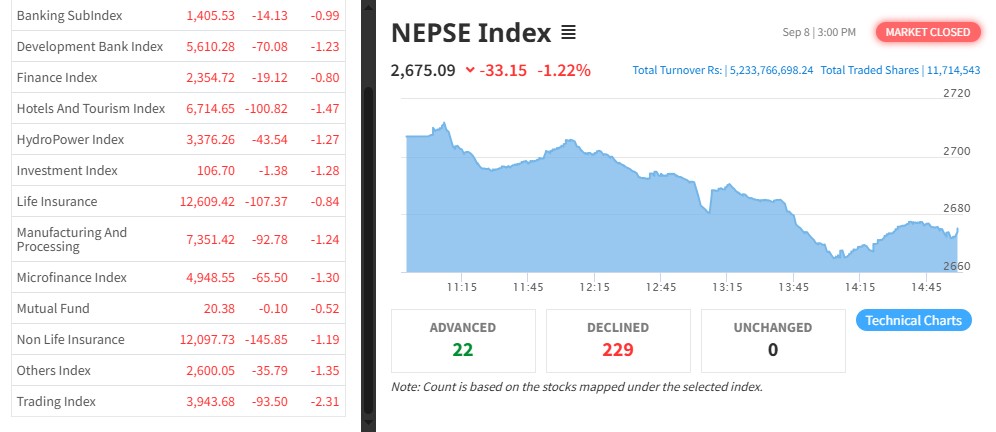Click the red down-arrow change indicator
Image resolution: width=996 pixels, height=432 pixels.
(x=469, y=71)
